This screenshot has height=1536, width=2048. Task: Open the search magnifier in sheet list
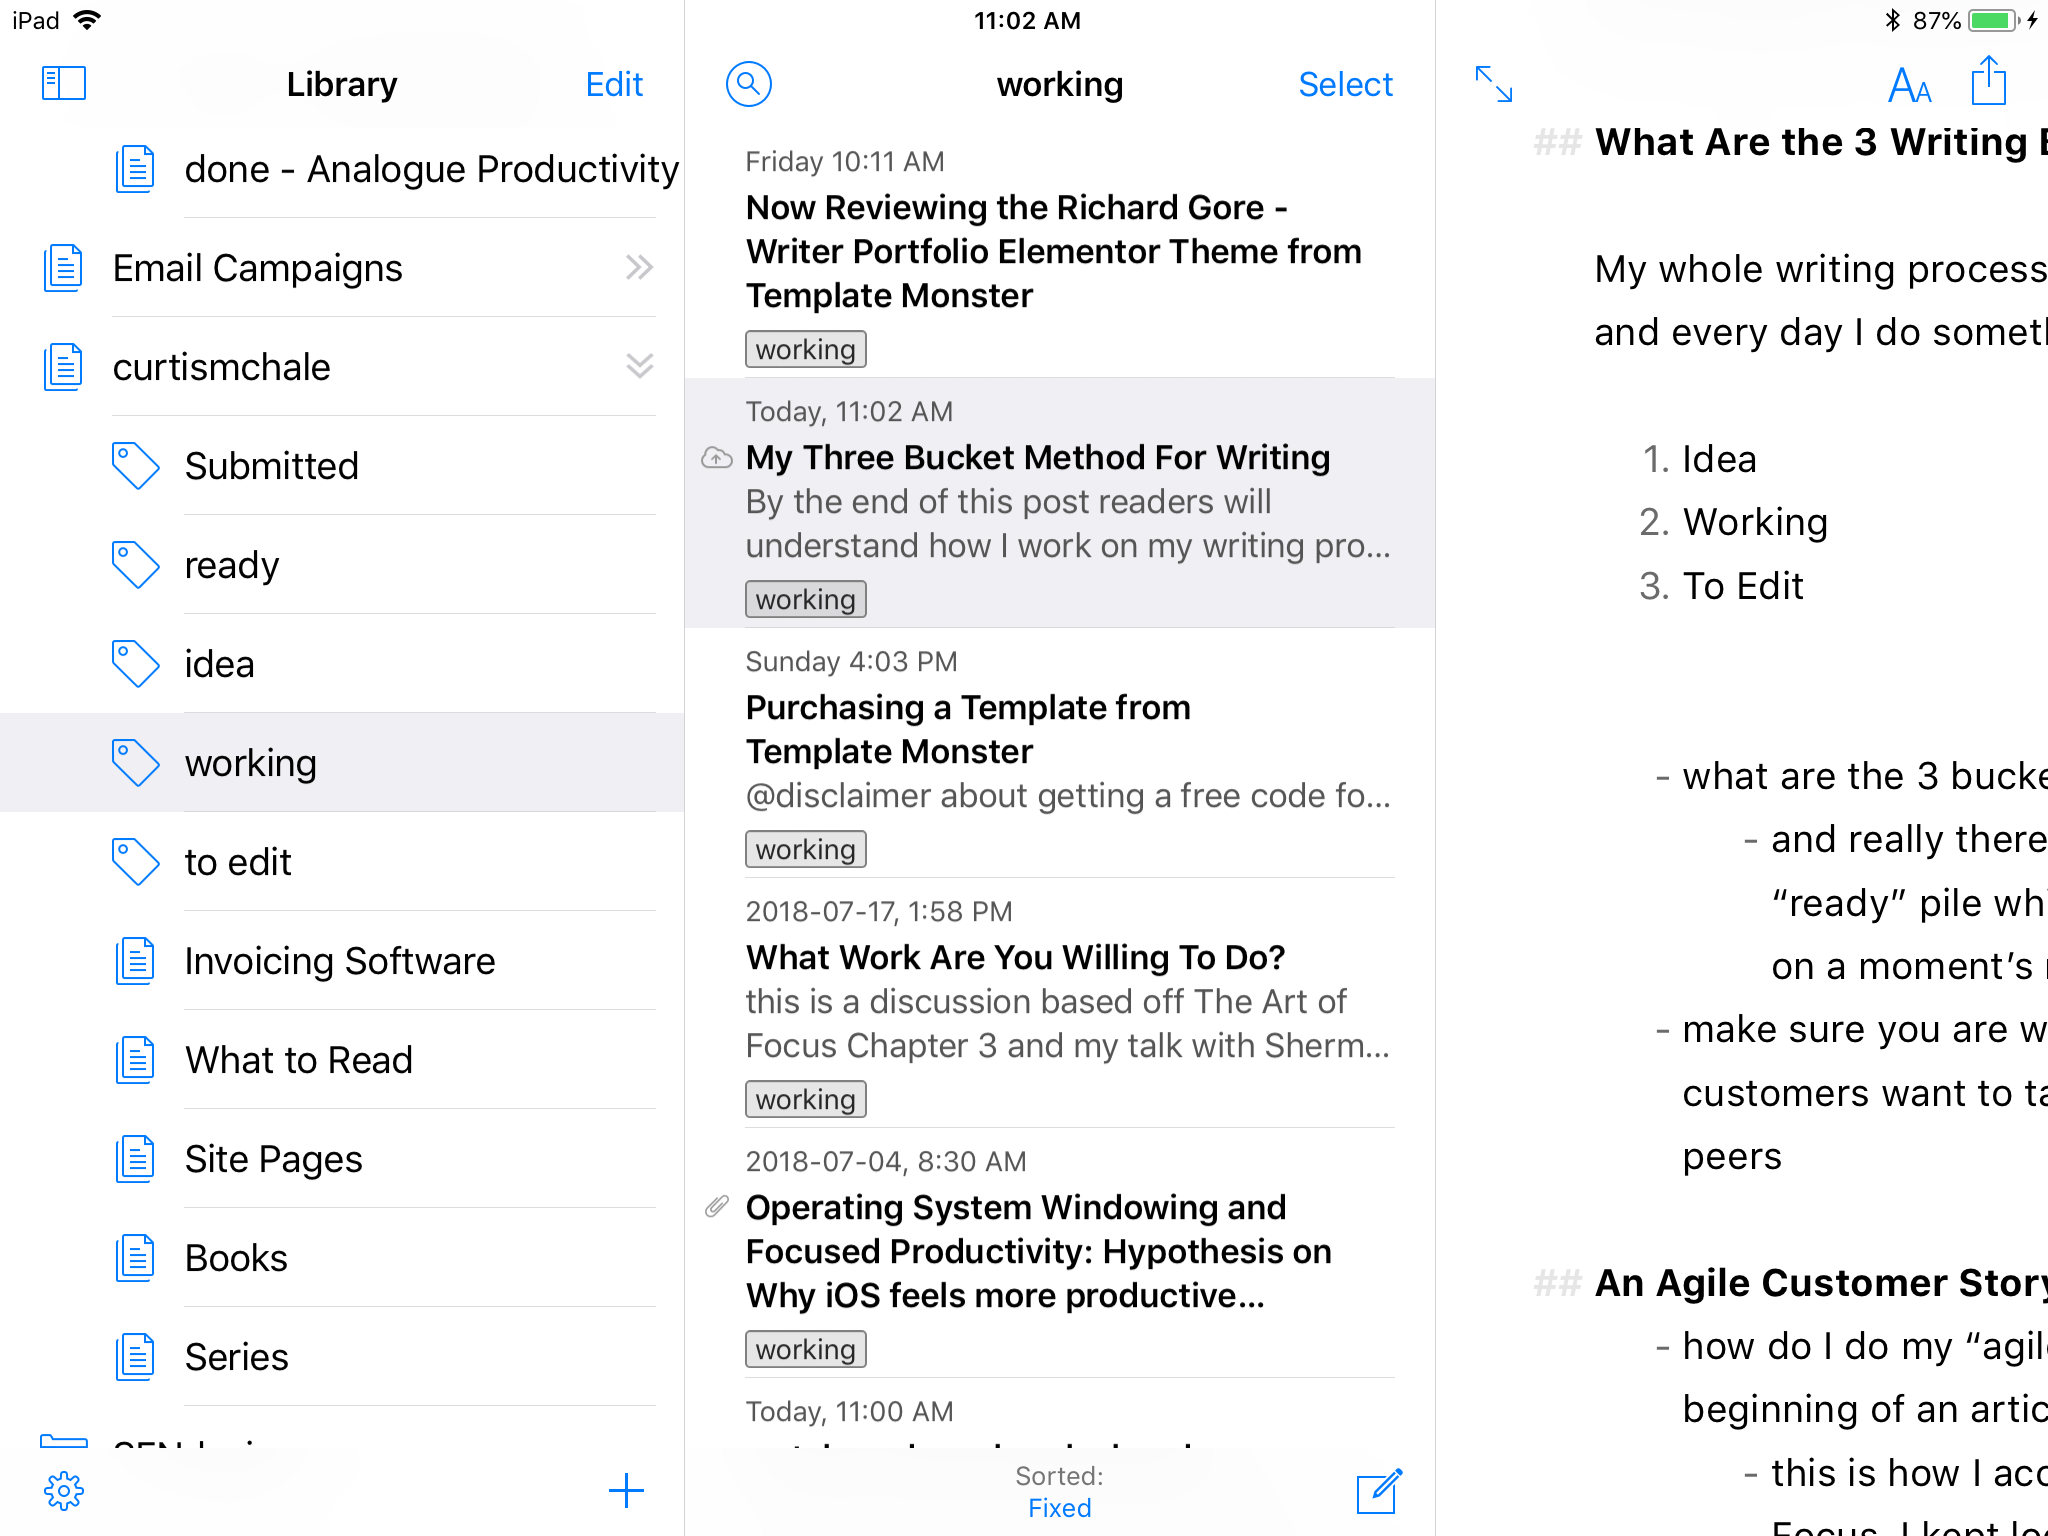tap(748, 84)
